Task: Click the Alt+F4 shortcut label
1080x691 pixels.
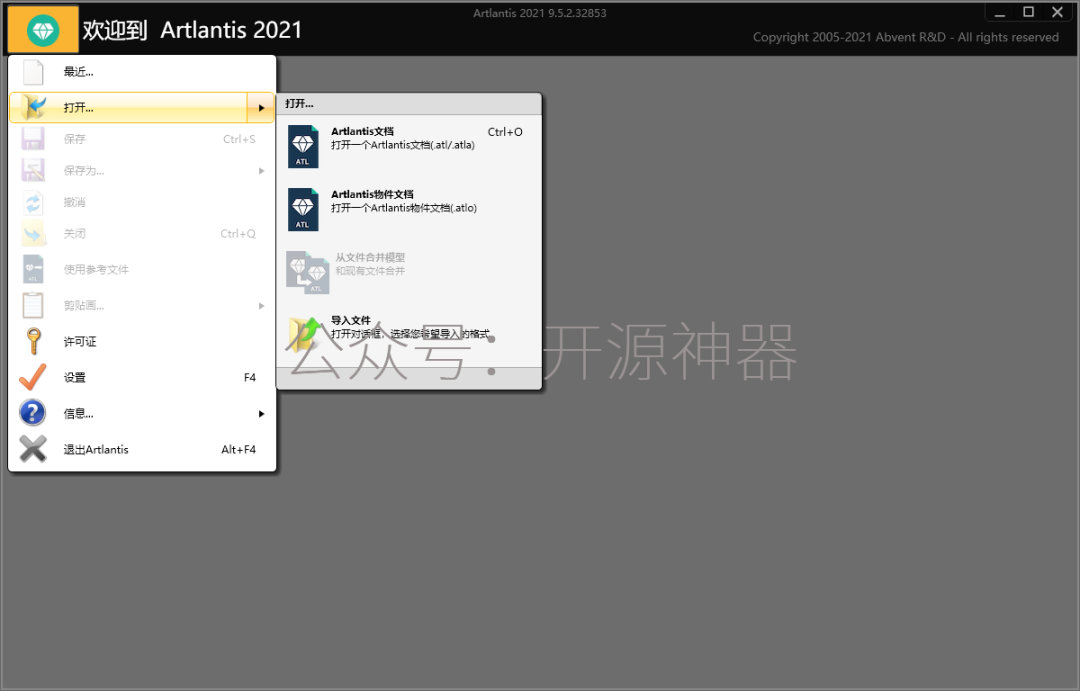Action: click(238, 449)
